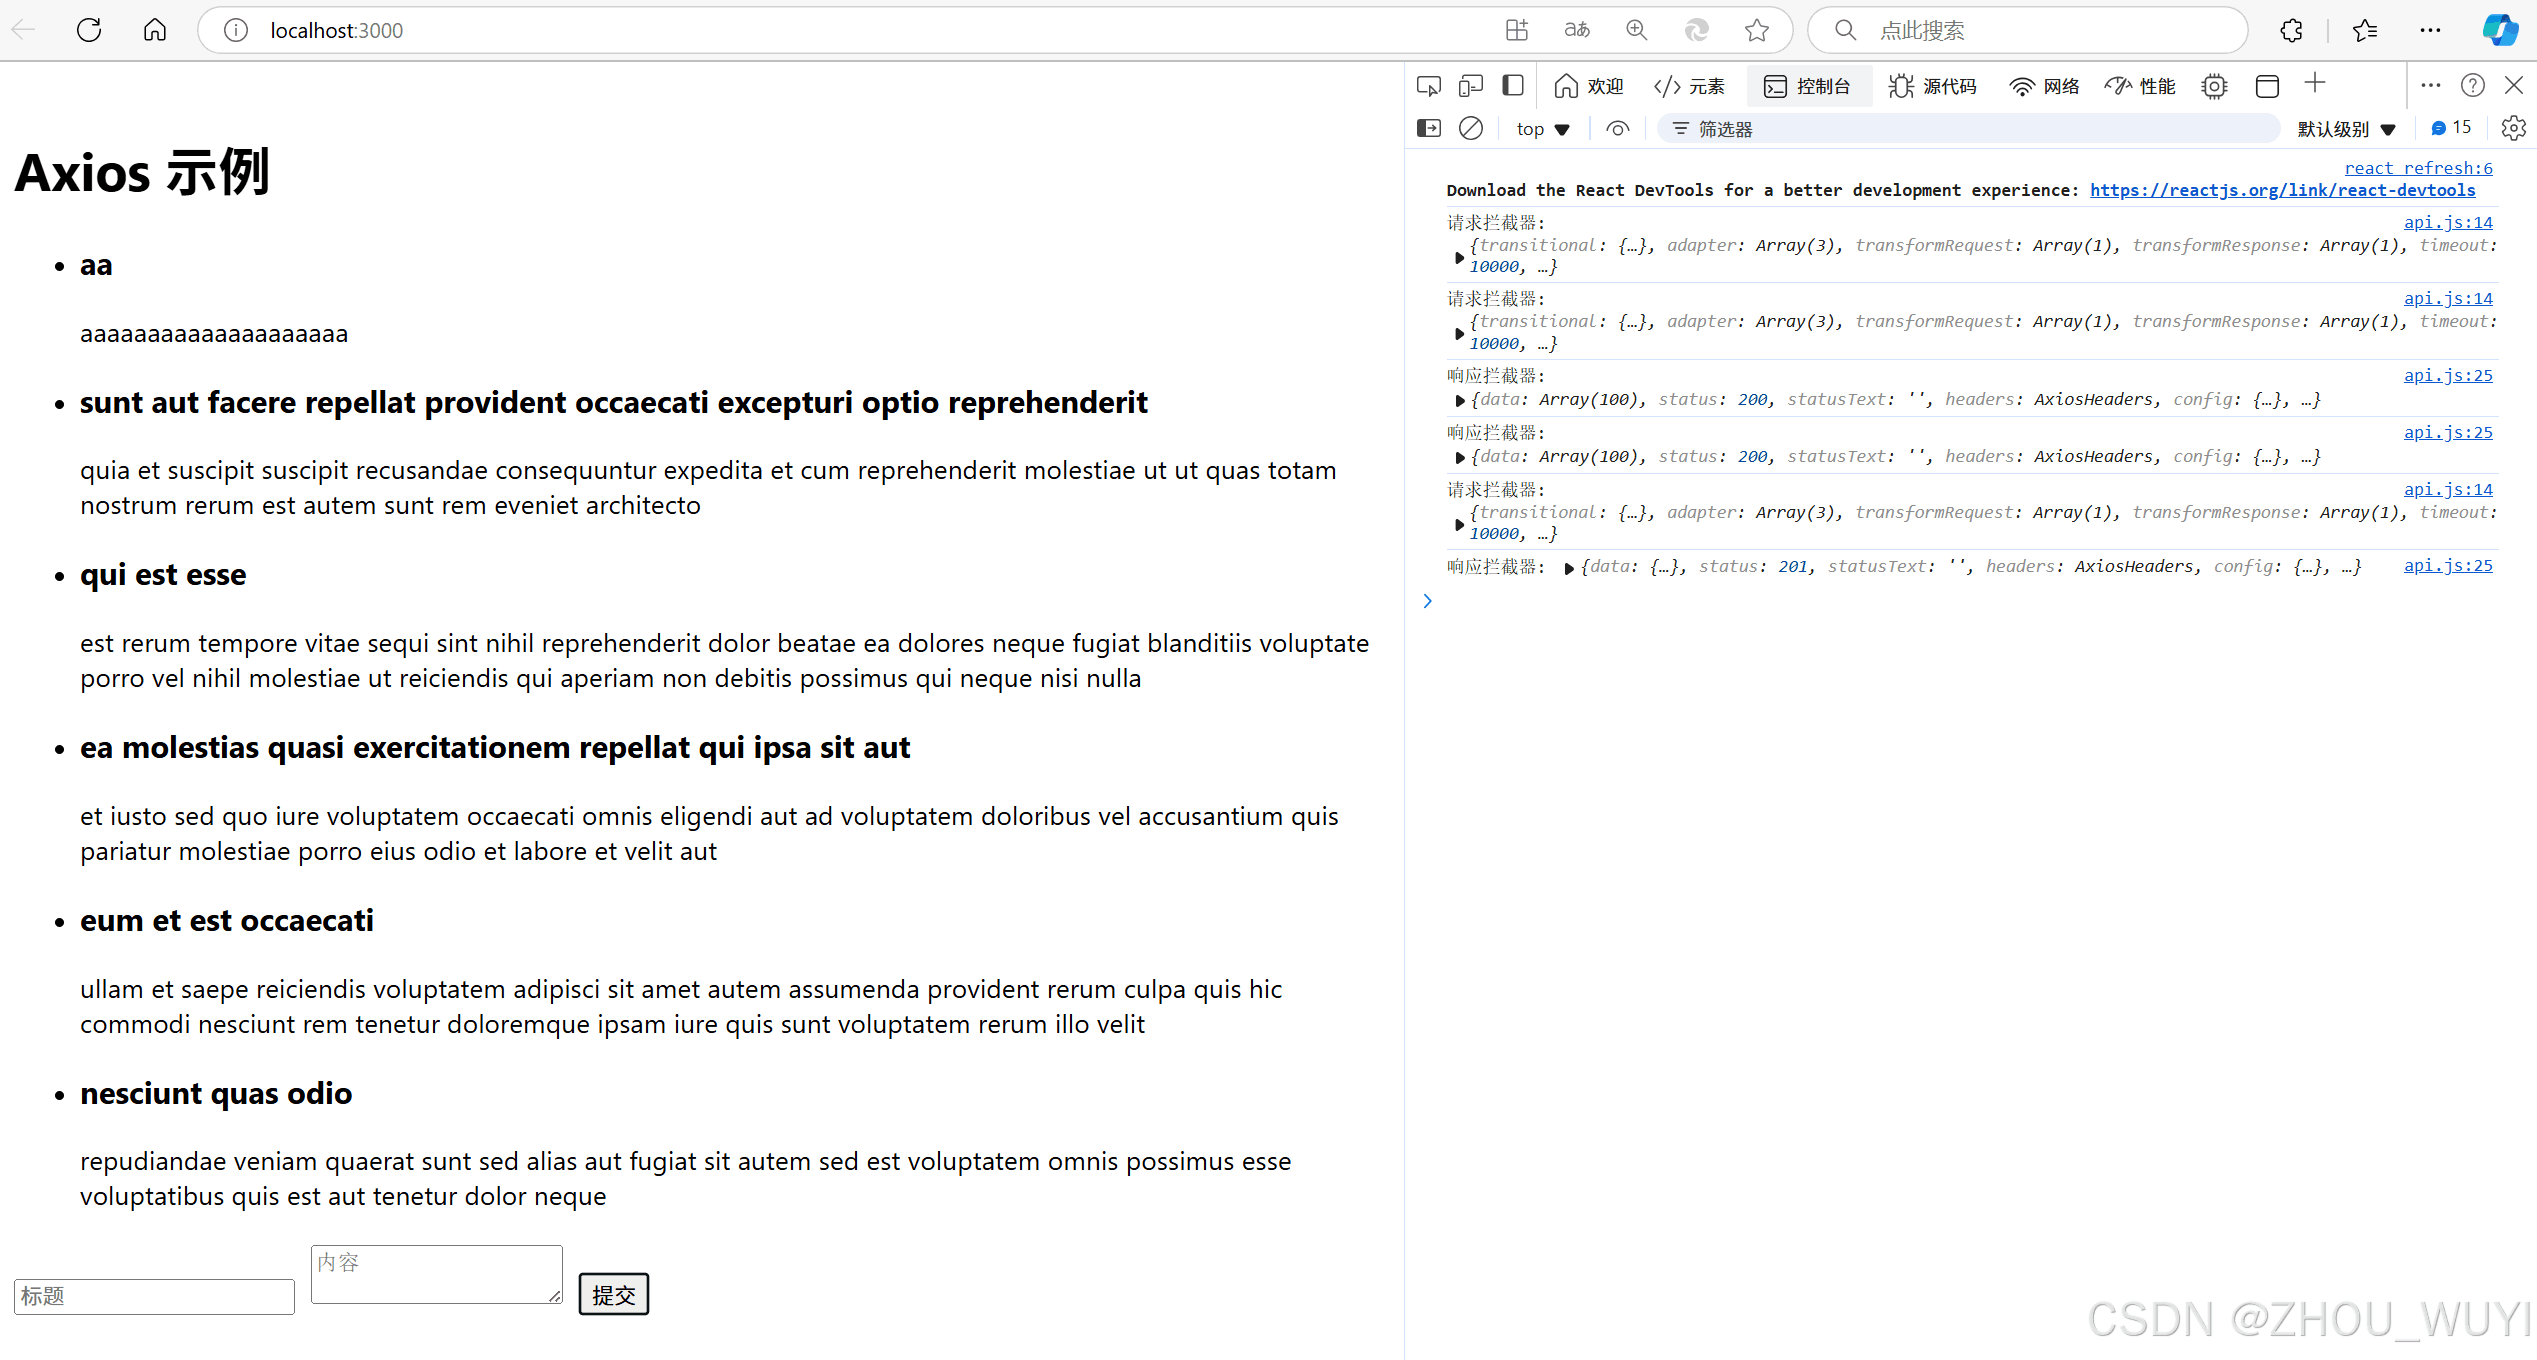
Task: Open react refresh:6 source link
Action: pos(2418,168)
